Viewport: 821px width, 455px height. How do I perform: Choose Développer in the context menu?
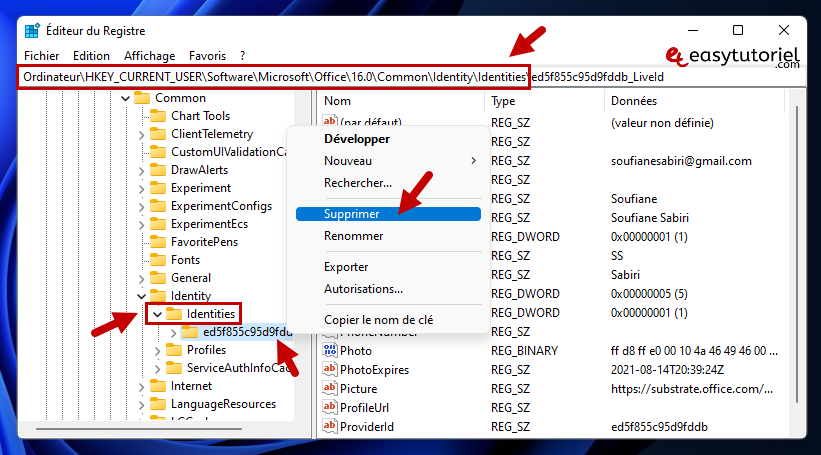(388, 139)
